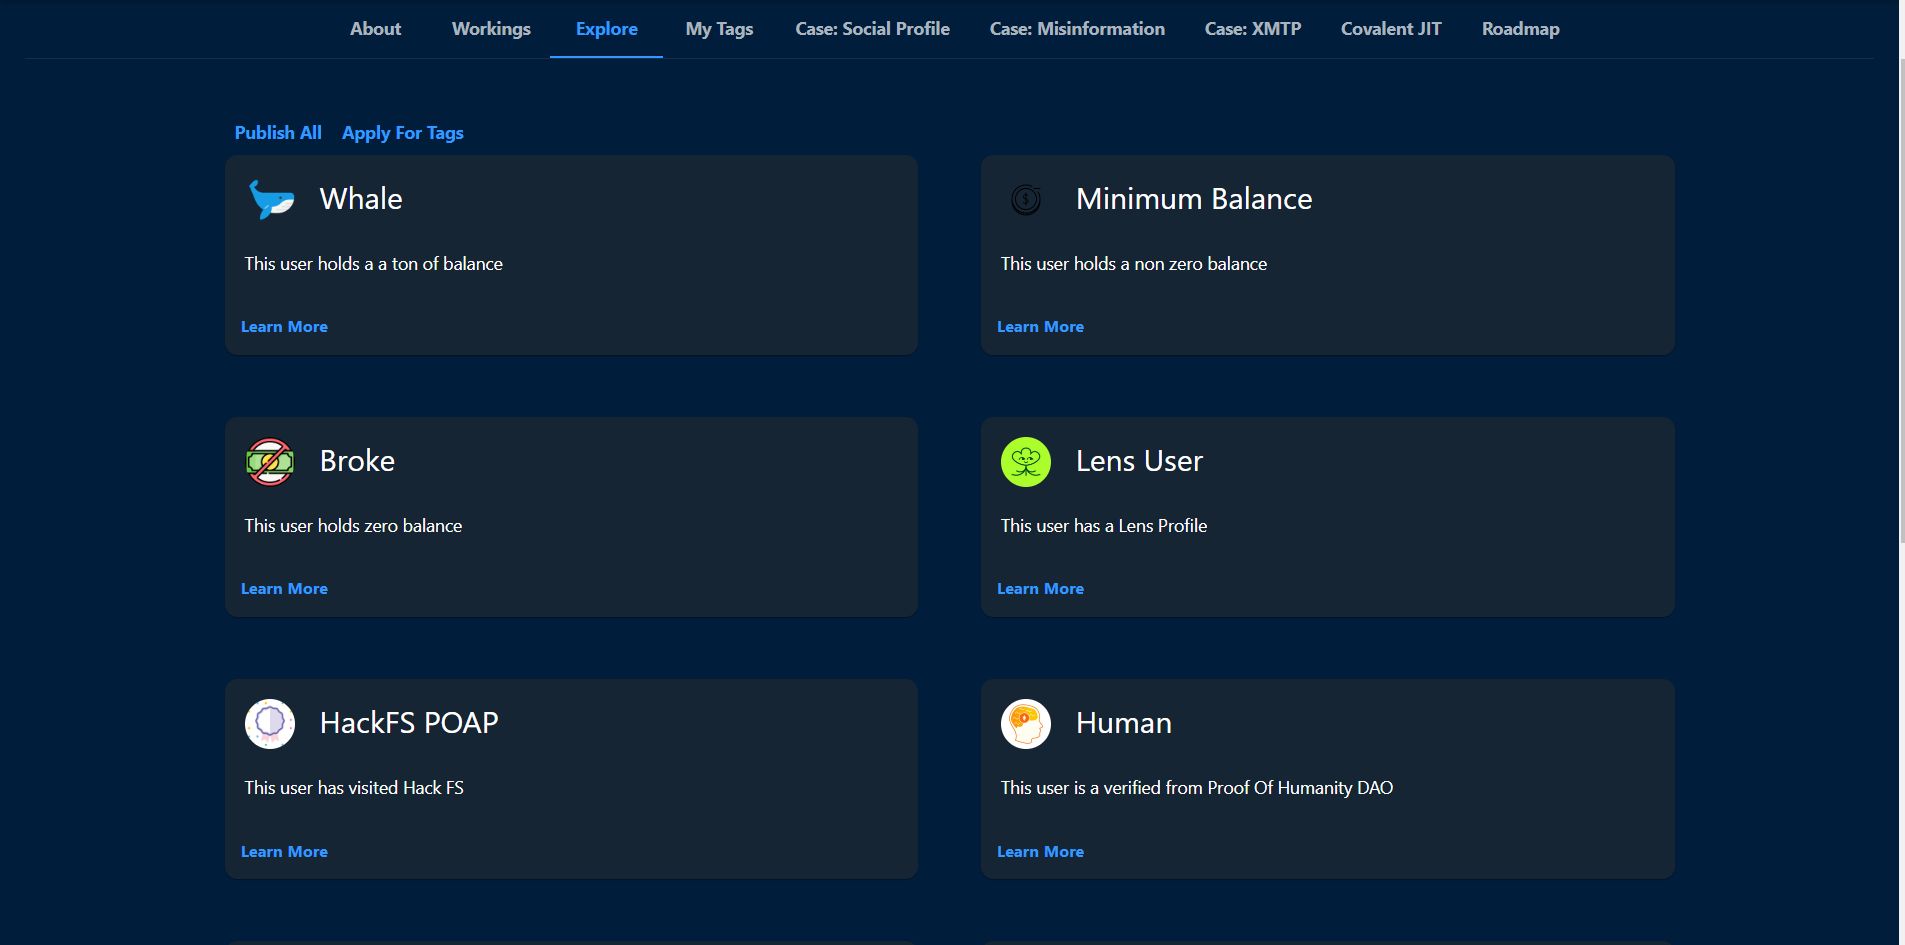This screenshot has width=1905, height=945.
Task: Click the Human head icon
Action: pyautogui.click(x=1026, y=724)
